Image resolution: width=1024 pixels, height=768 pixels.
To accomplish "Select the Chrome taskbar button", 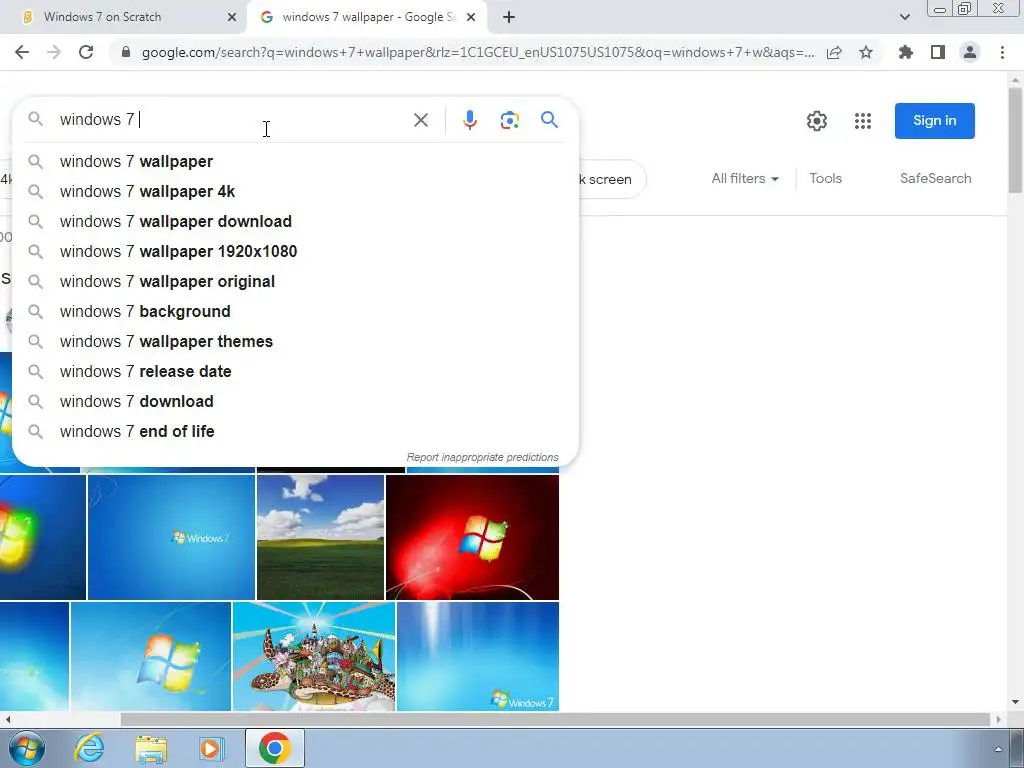I will click(x=275, y=748).
